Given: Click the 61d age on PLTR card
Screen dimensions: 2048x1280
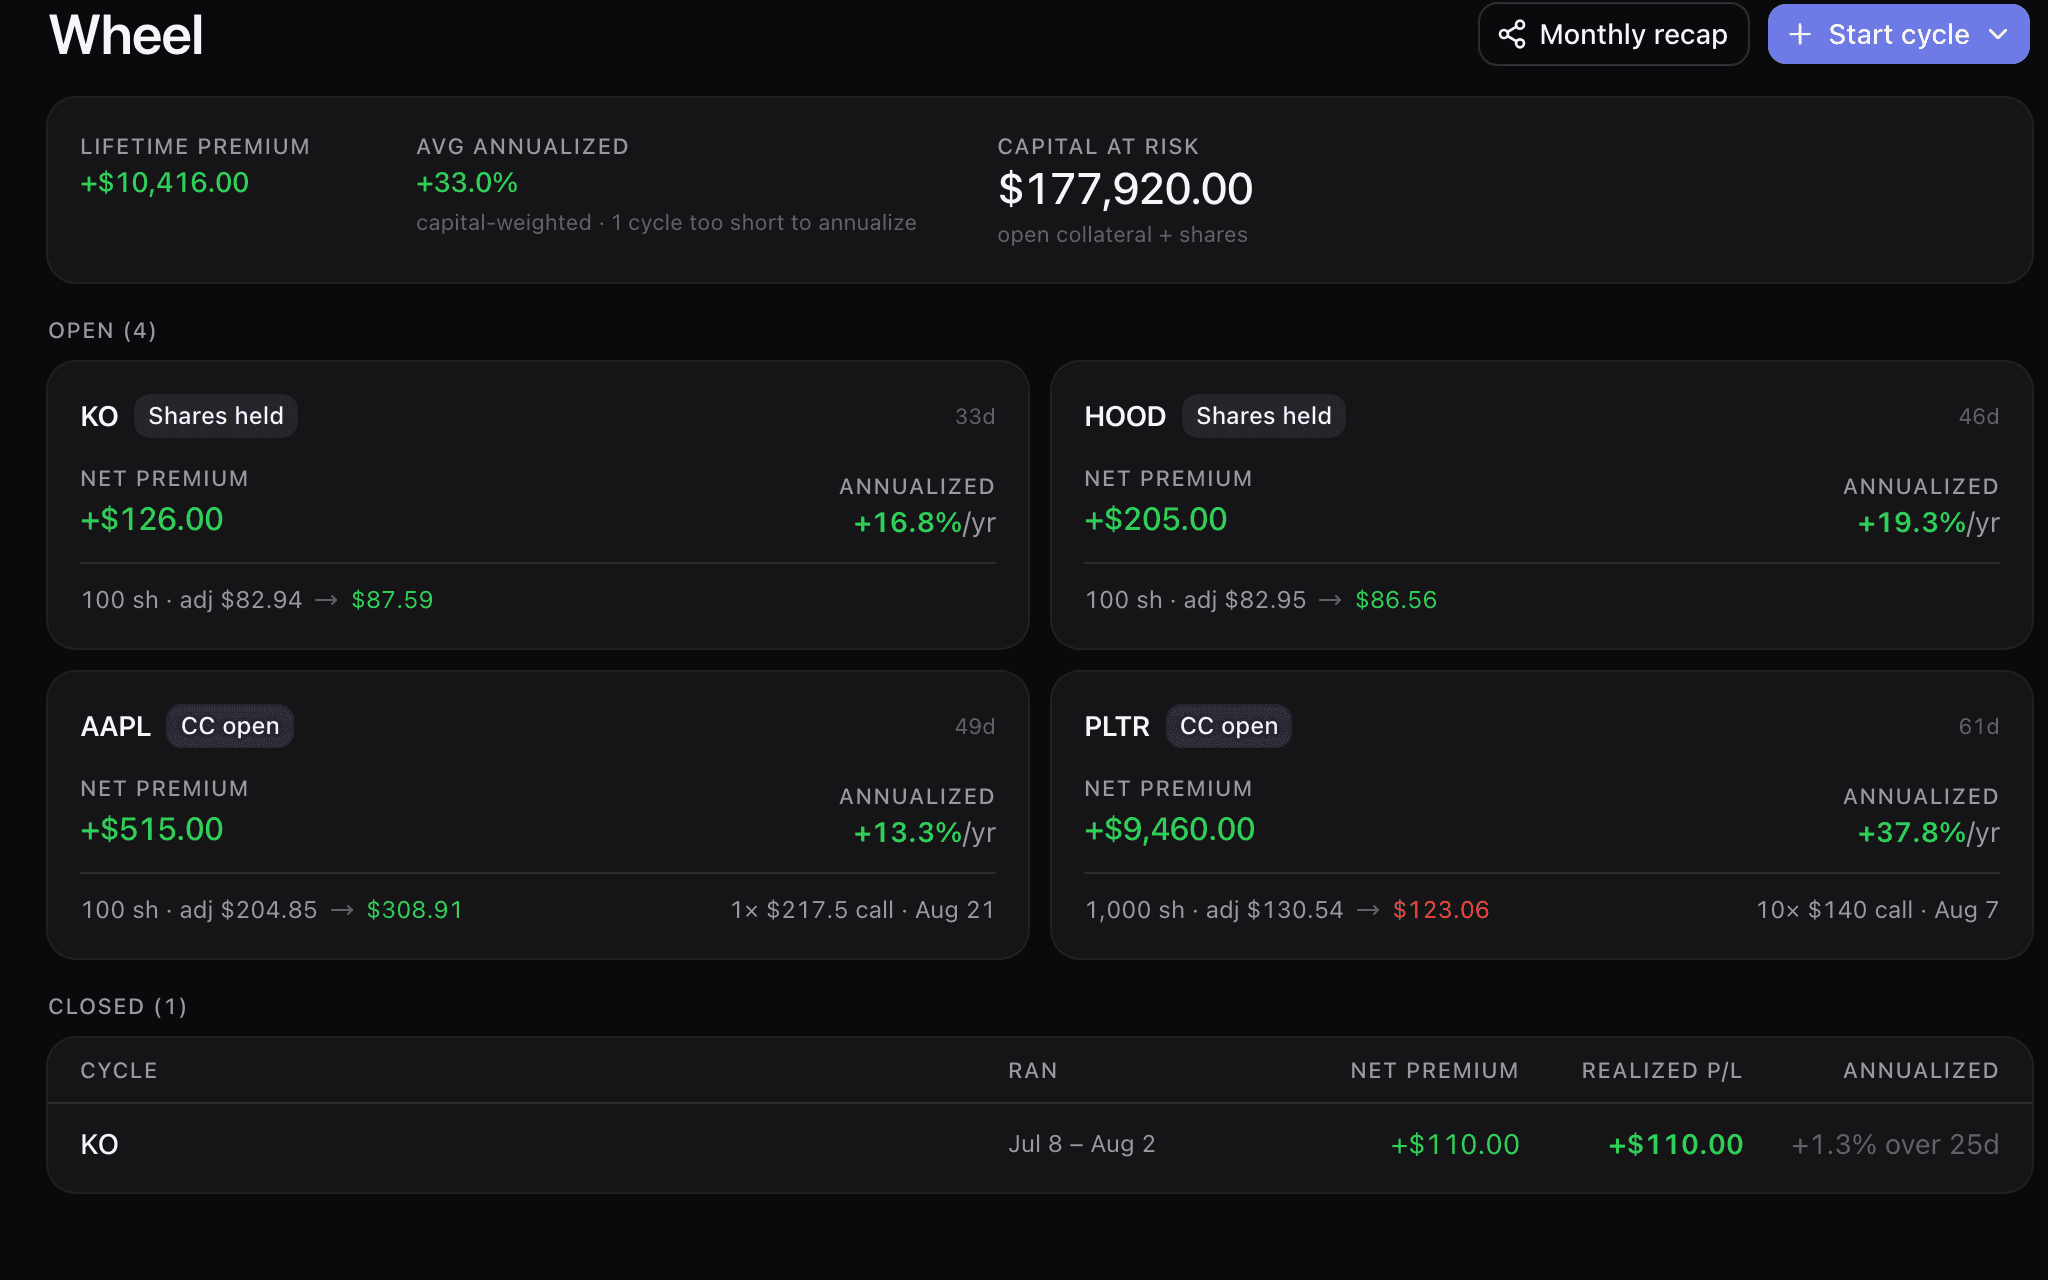Looking at the screenshot, I should pyautogui.click(x=1979, y=726).
